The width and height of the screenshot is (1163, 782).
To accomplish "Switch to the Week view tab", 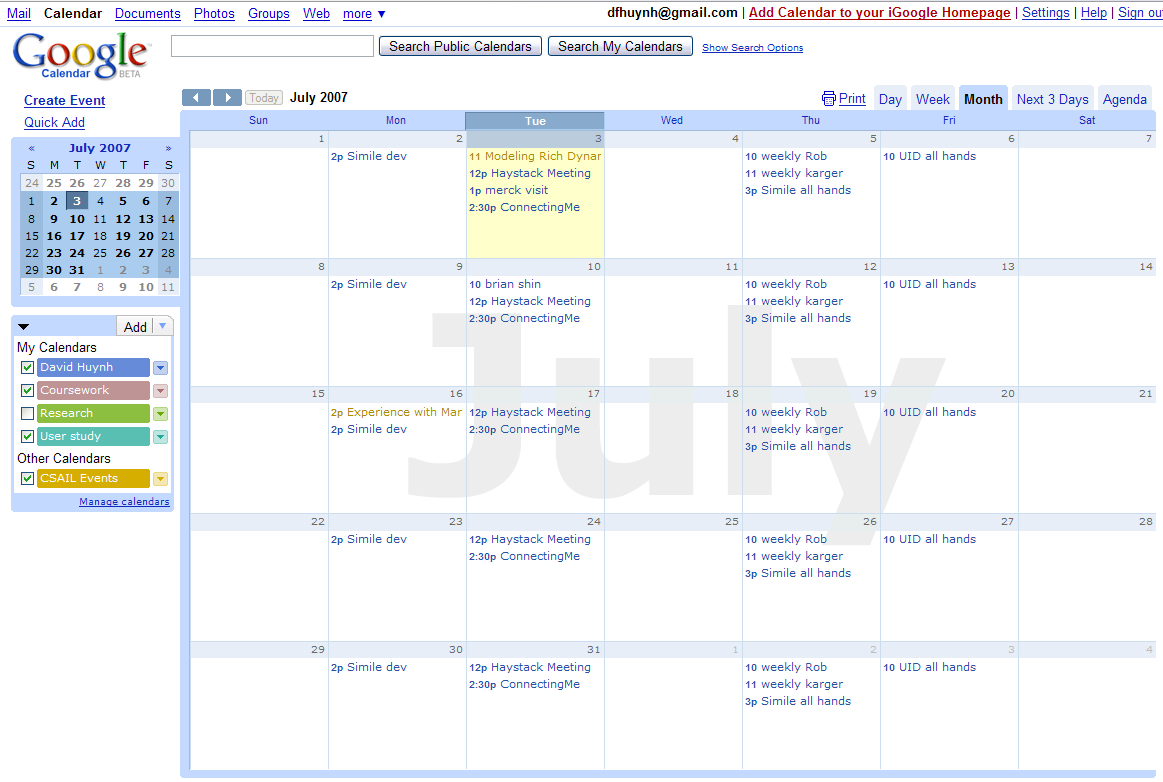I will point(932,99).
